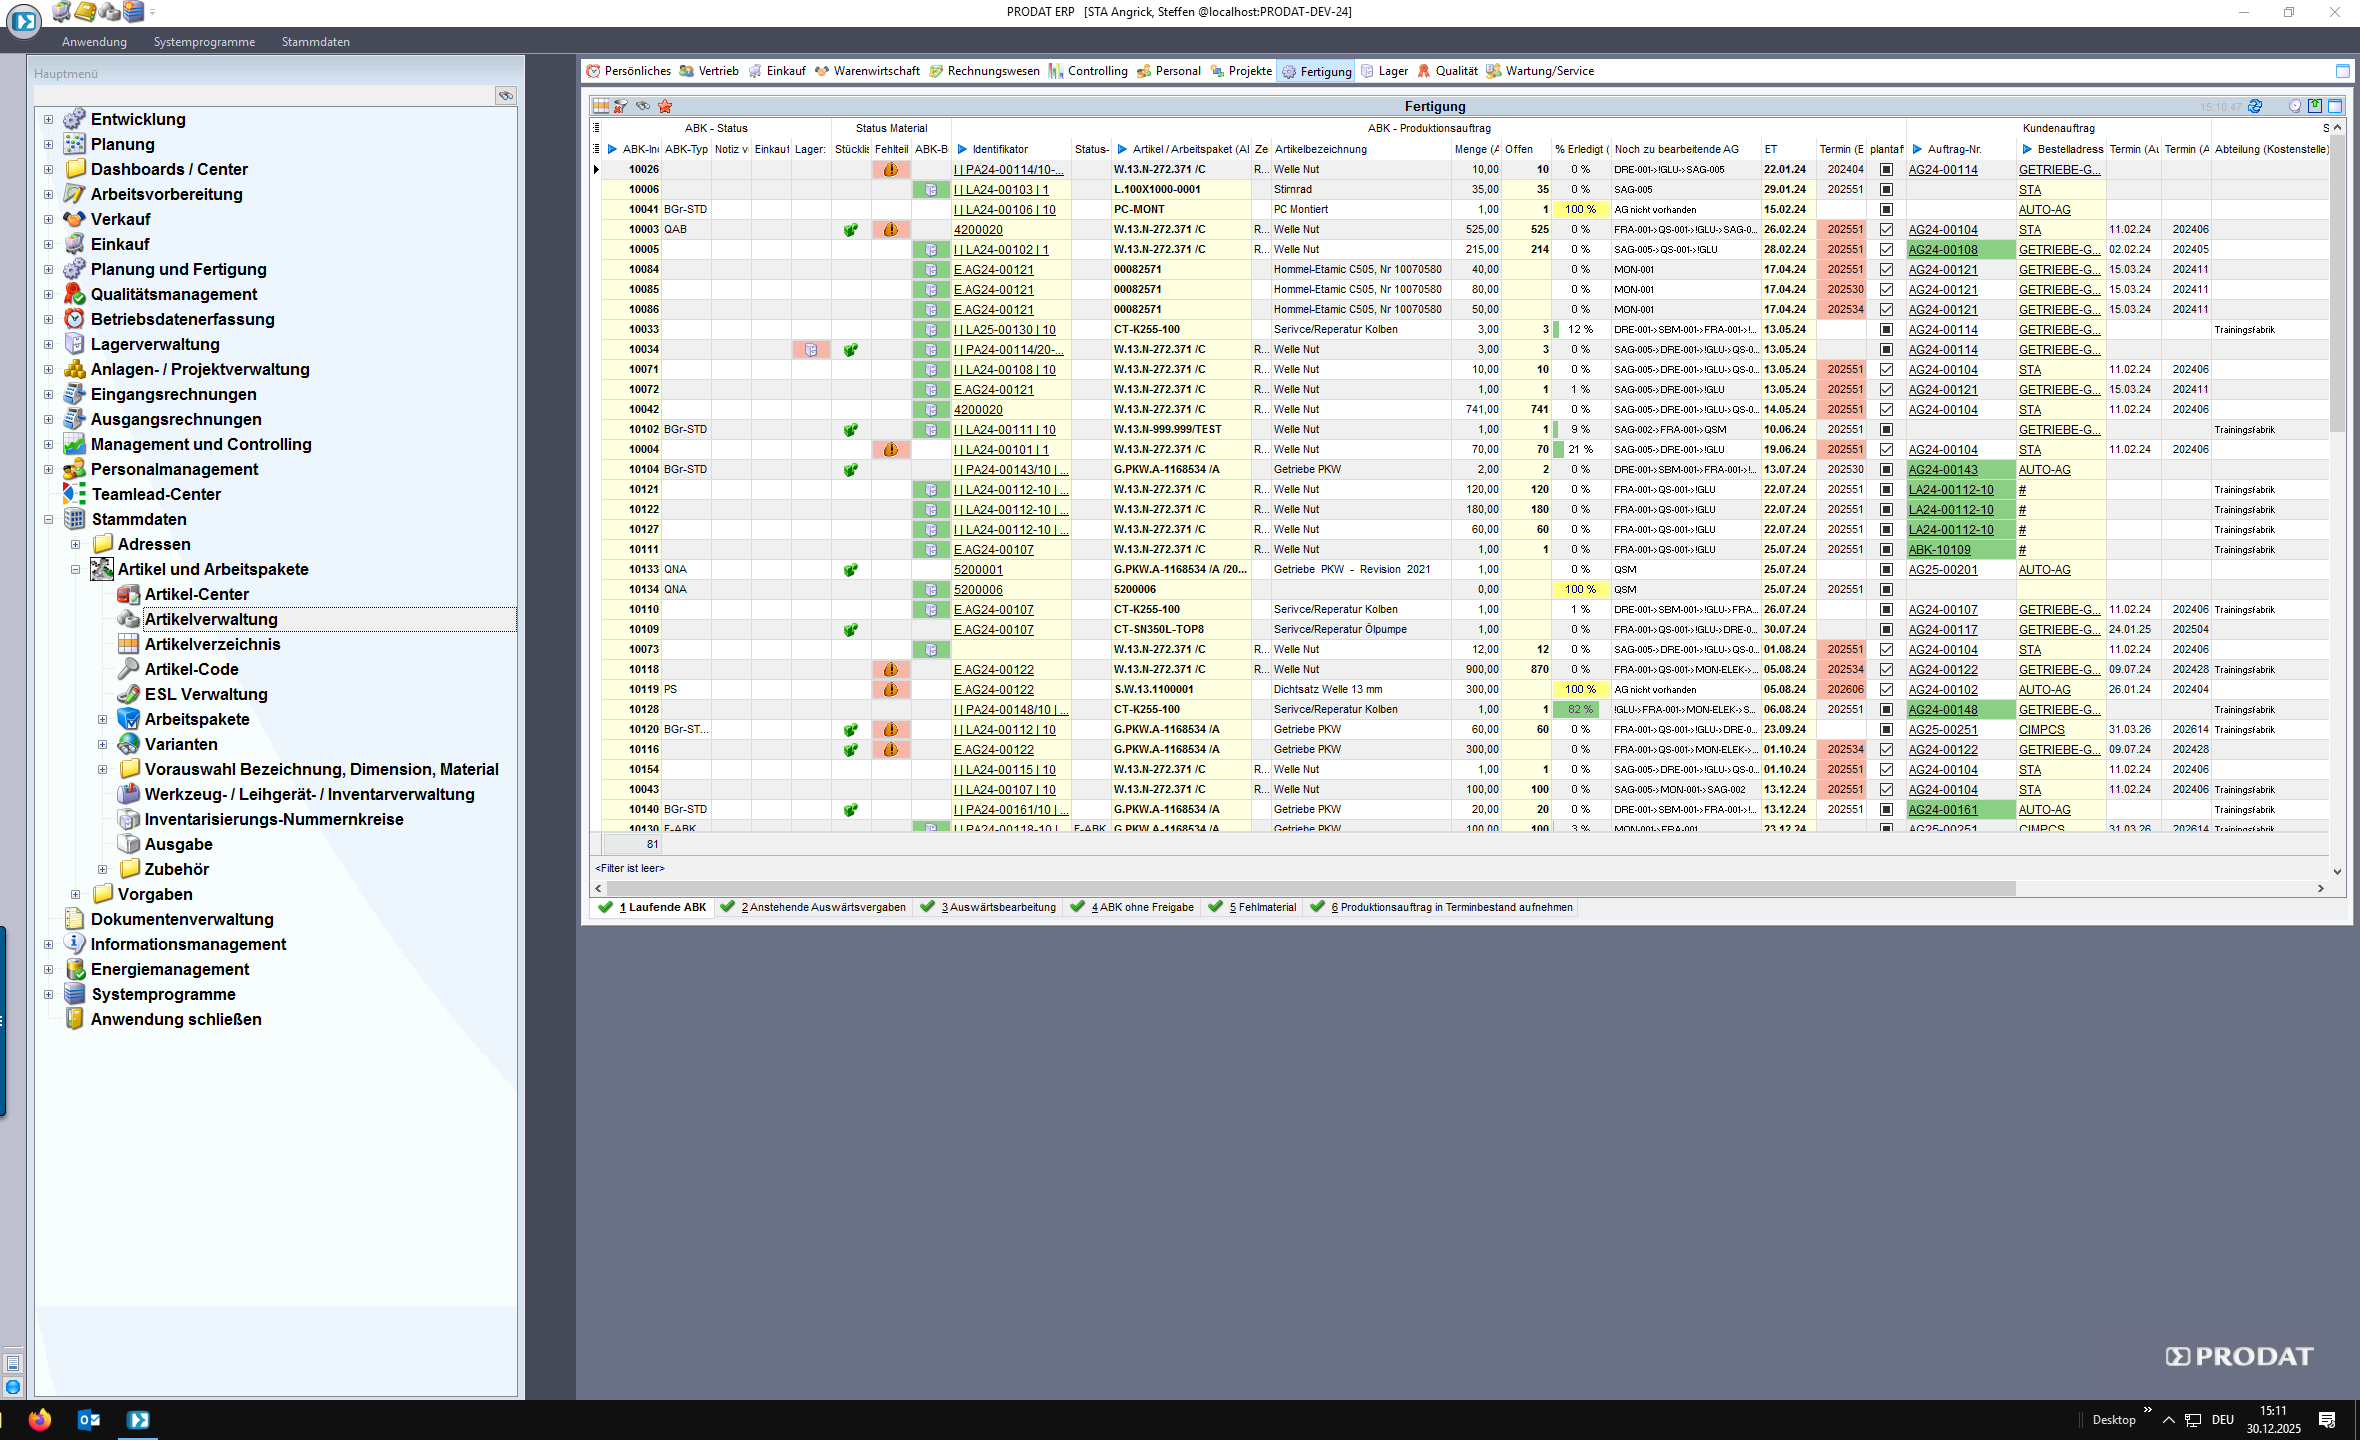
Task: Expand the Qualitätsmanagement tree node
Action: pyautogui.click(x=48, y=295)
